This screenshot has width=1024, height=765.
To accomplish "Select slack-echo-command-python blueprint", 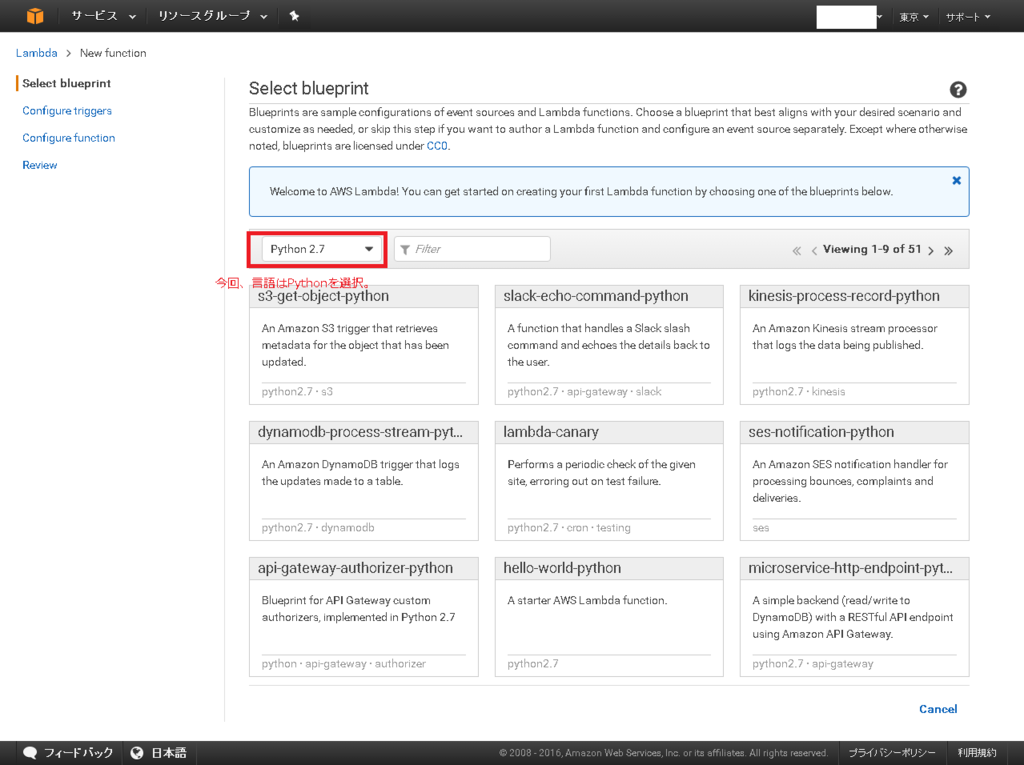I will point(609,344).
